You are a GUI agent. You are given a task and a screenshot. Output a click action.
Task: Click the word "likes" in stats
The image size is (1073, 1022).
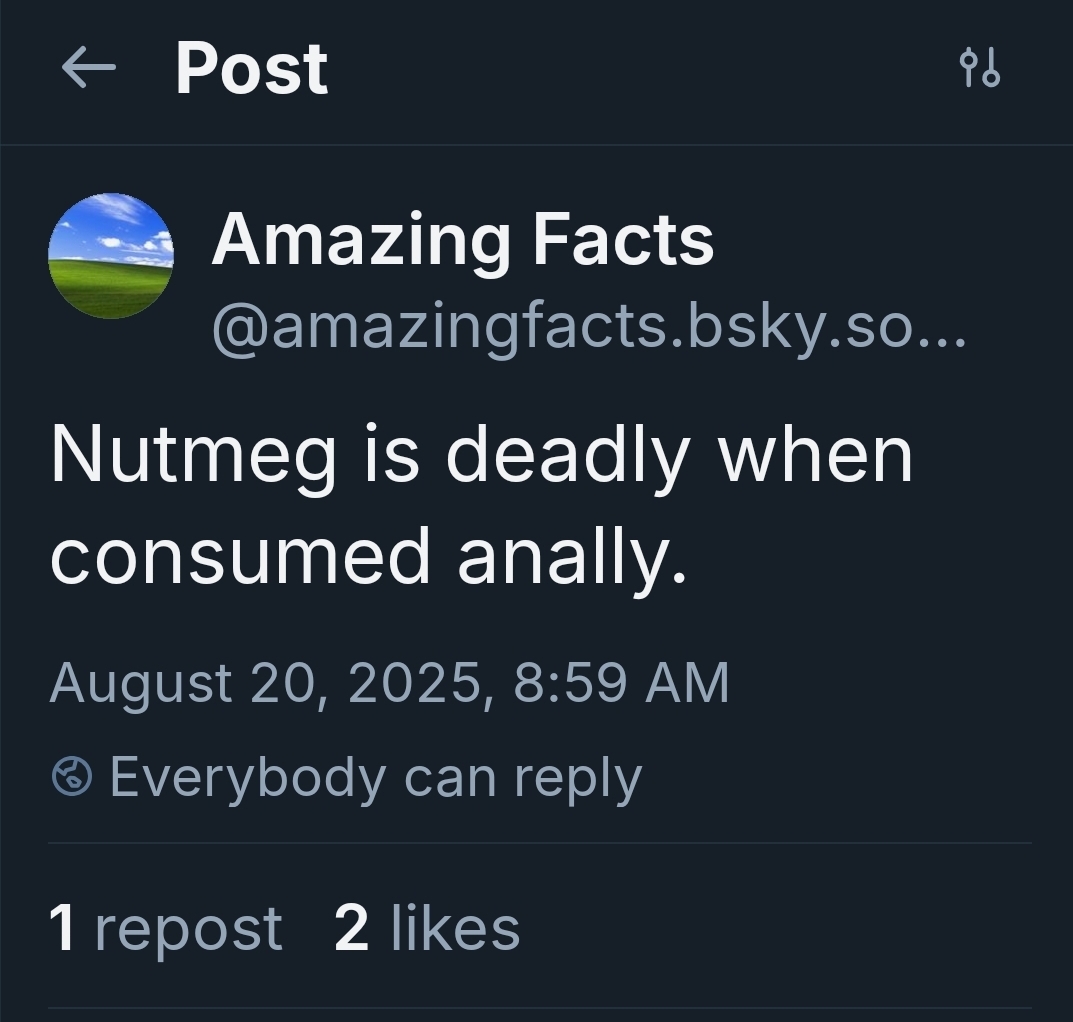pyautogui.click(x=455, y=927)
